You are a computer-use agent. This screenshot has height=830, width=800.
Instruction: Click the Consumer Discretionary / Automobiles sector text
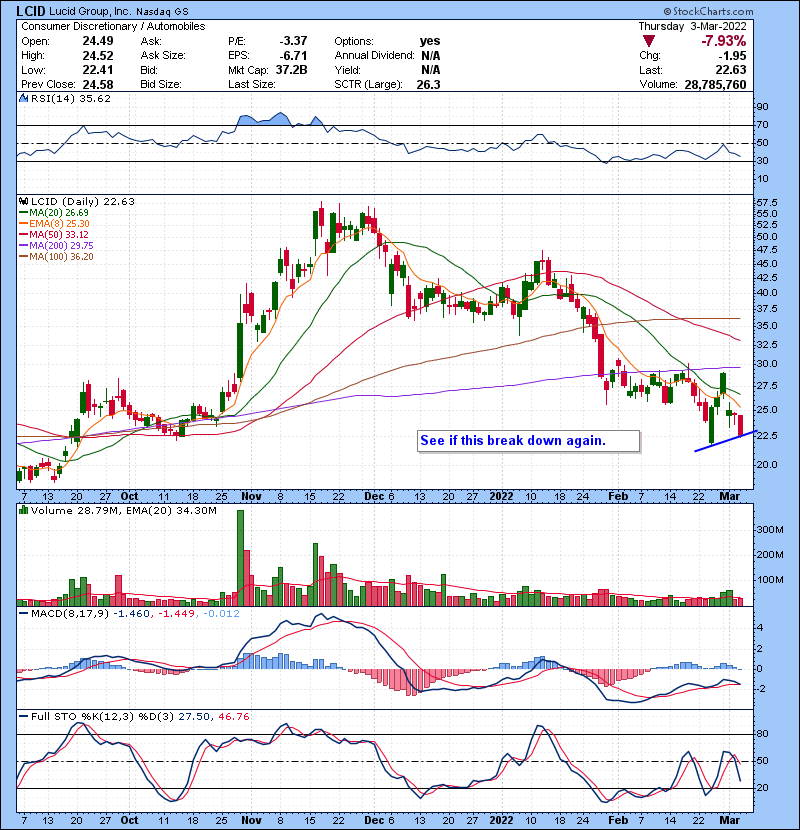[x=113, y=26]
